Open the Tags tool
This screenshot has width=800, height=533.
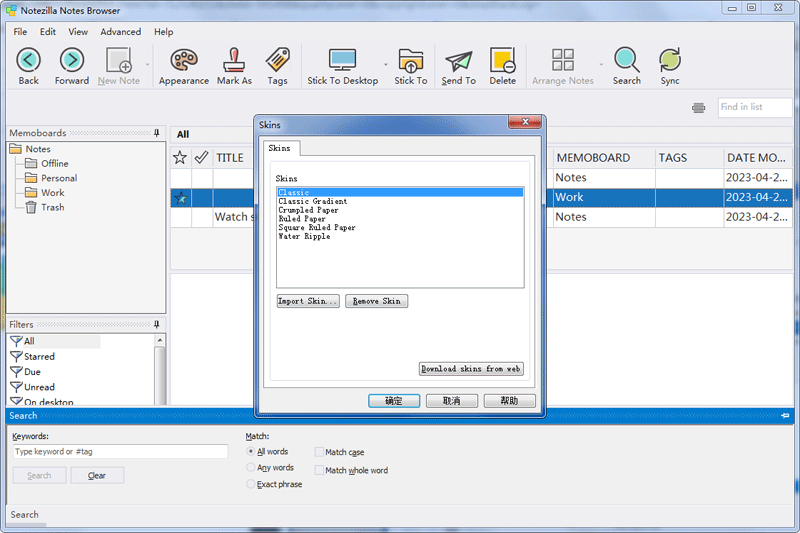tap(278, 60)
